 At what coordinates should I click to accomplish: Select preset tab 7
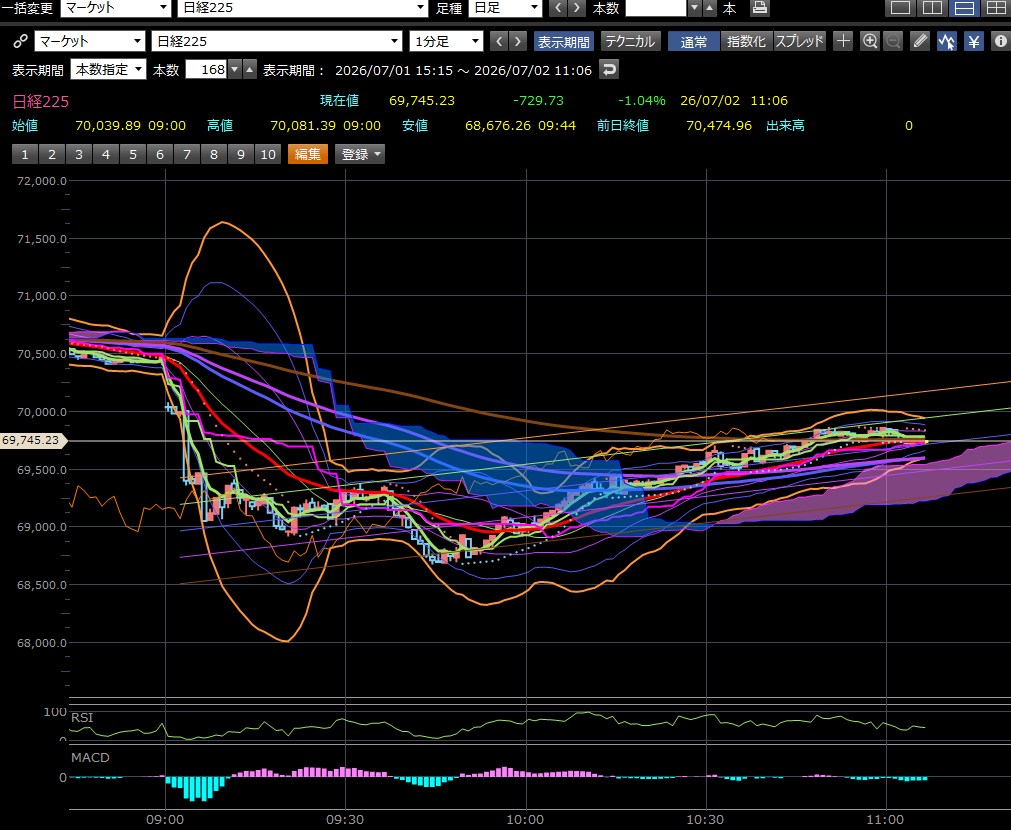[188, 154]
